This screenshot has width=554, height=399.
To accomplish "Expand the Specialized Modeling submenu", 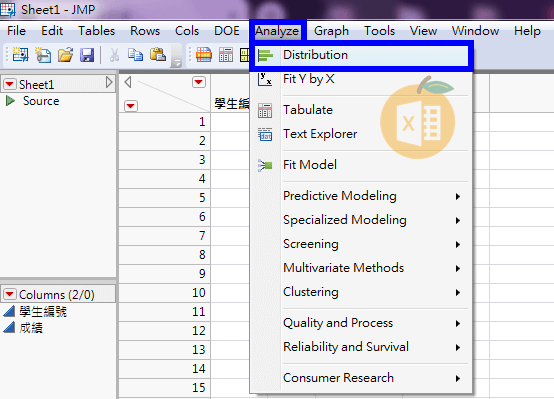I will click(x=458, y=221).
